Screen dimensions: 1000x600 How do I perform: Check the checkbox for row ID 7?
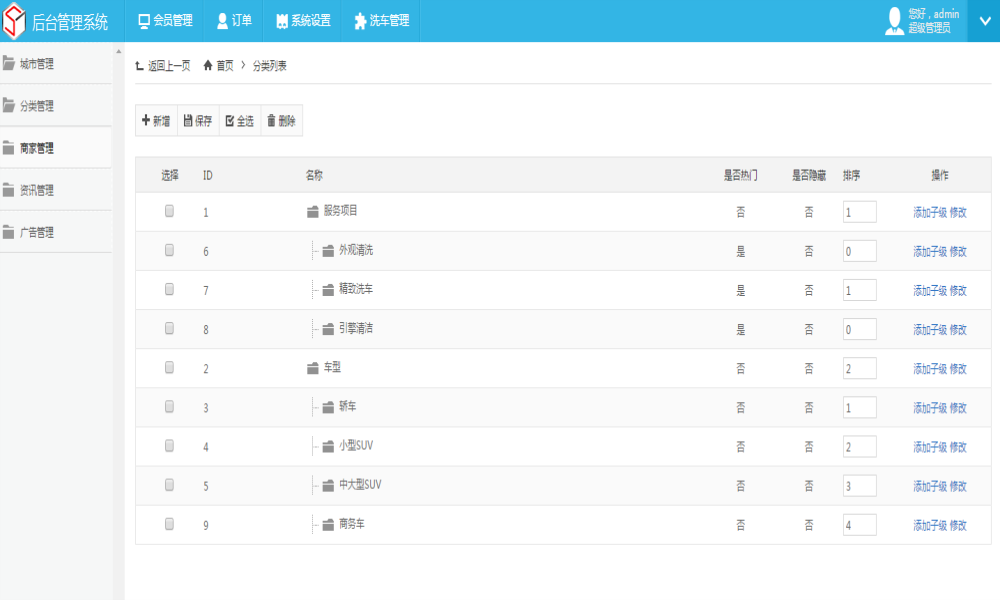pyautogui.click(x=169, y=289)
